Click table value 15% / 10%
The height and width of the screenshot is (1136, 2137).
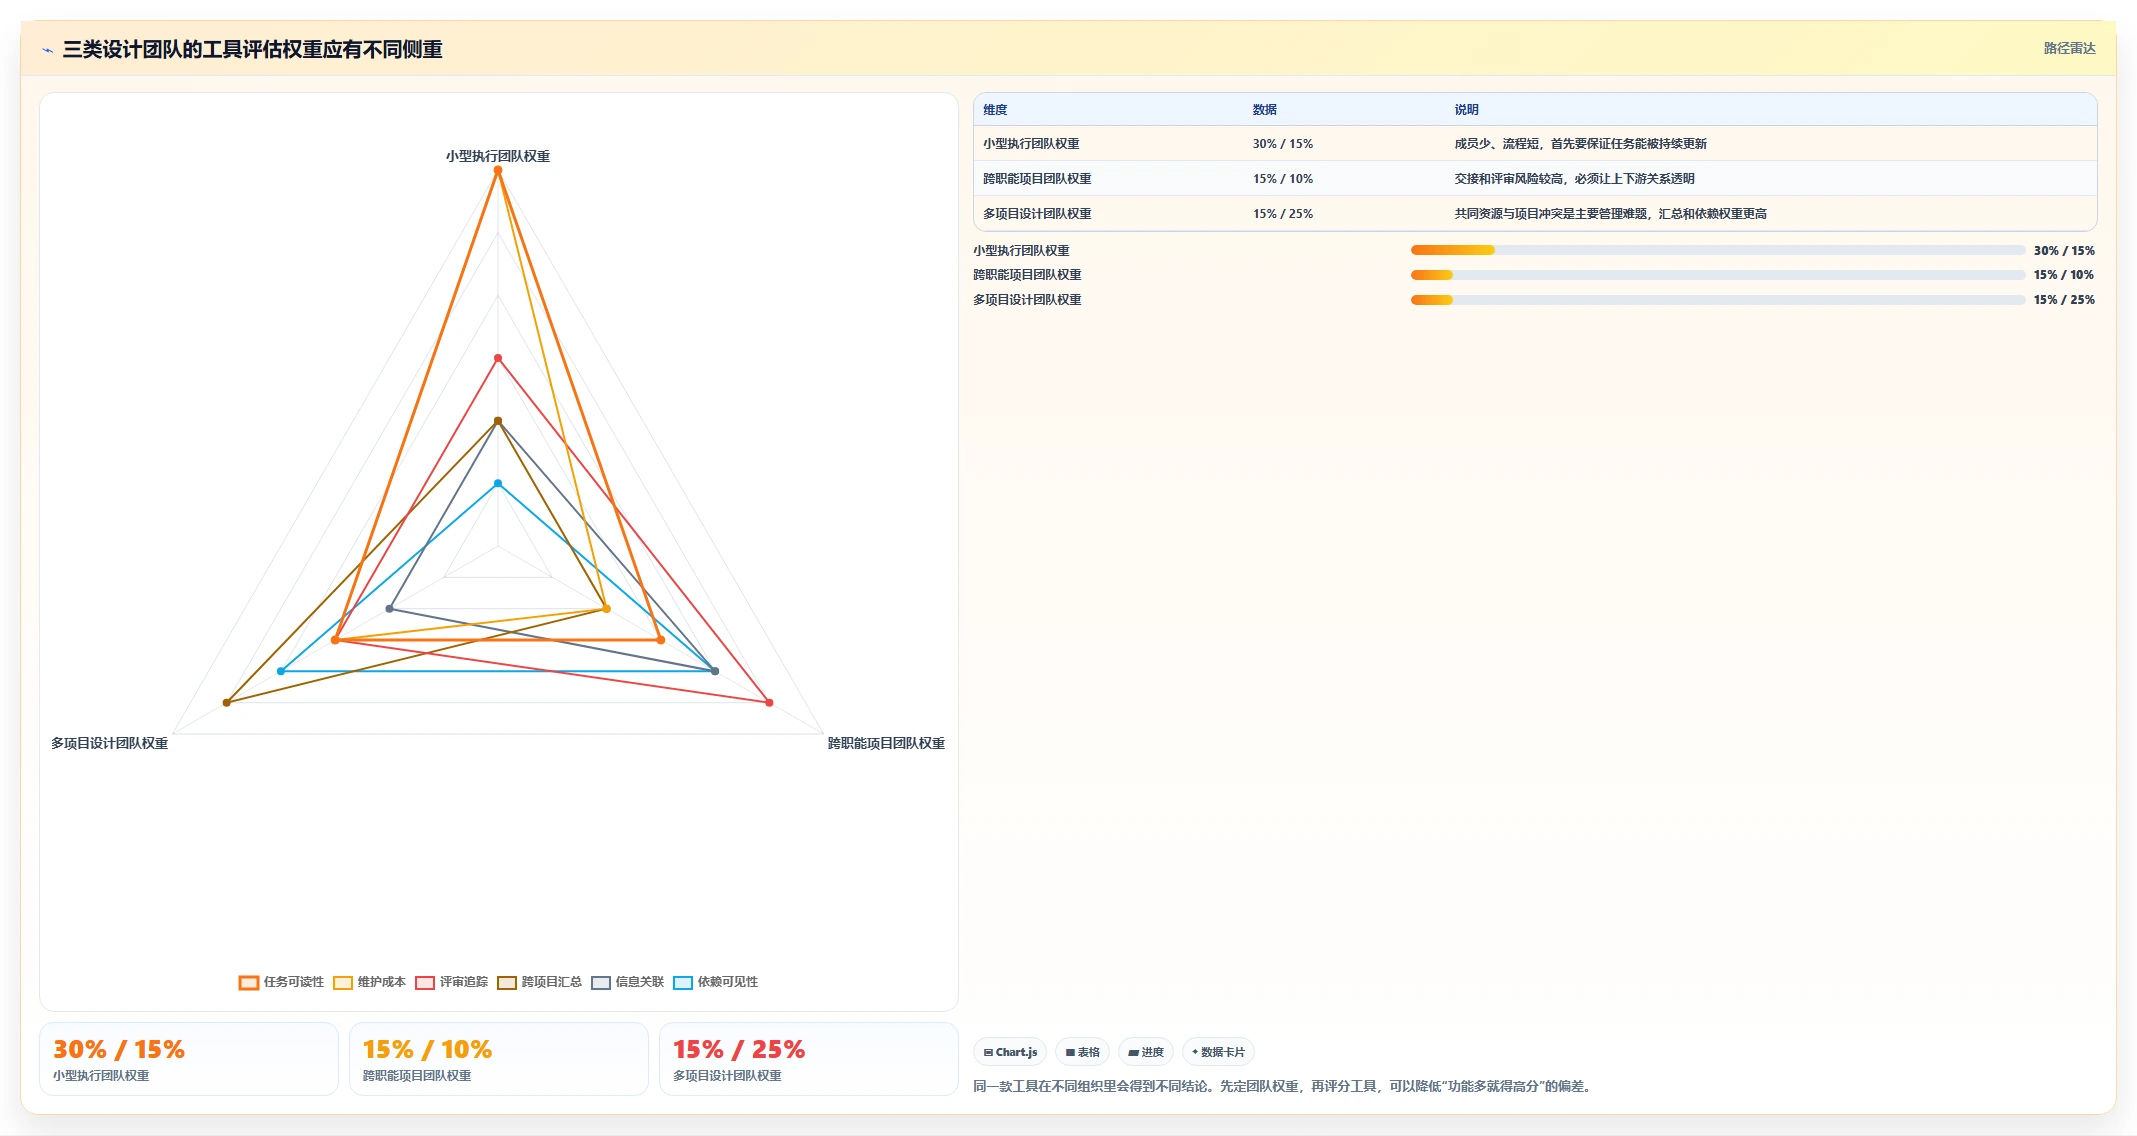1283,179
